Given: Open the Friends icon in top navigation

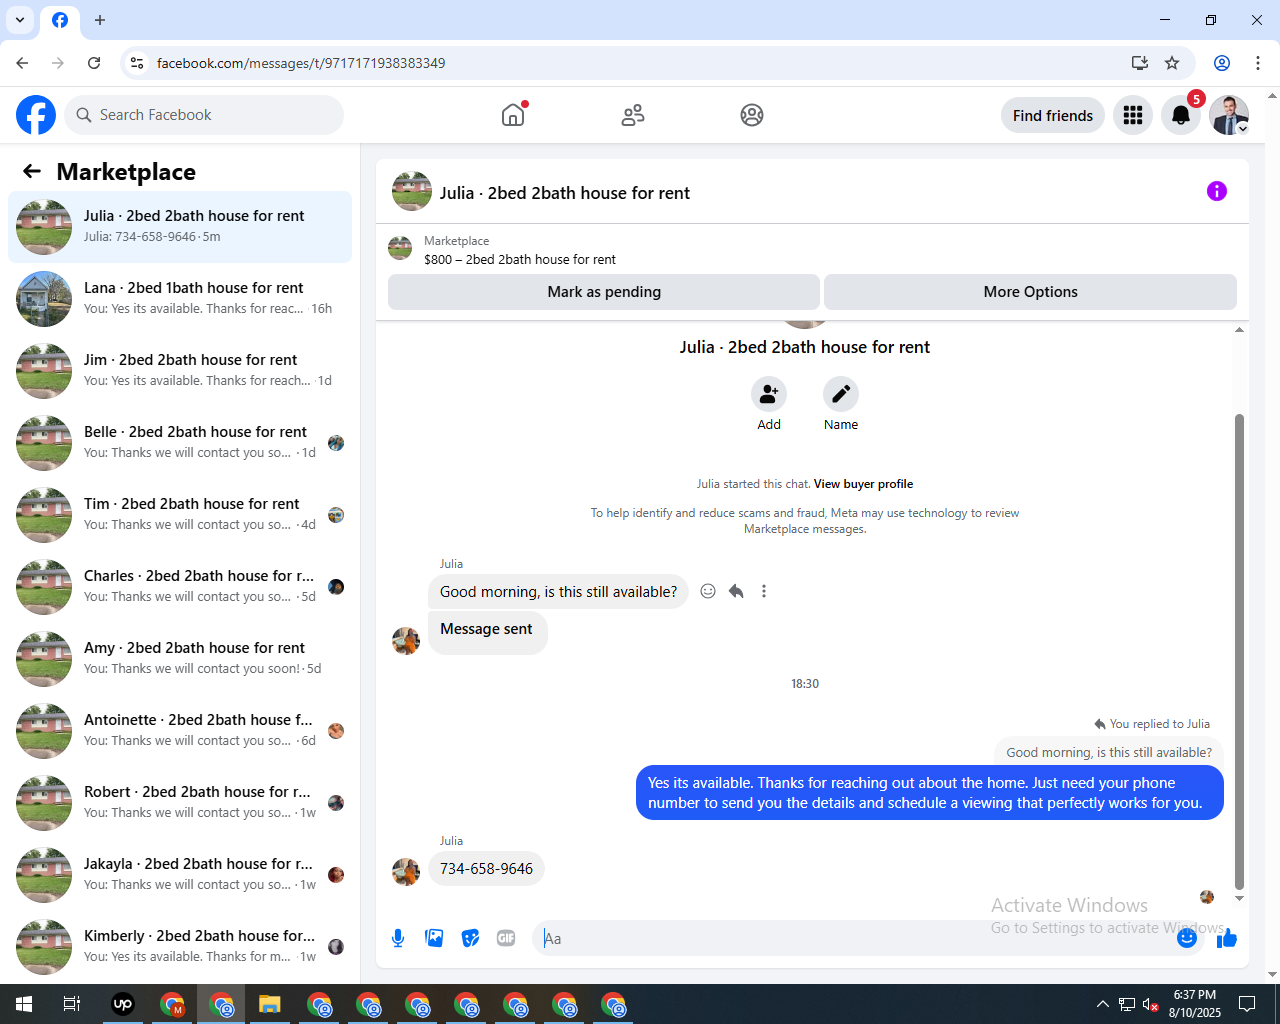Looking at the screenshot, I should (x=633, y=115).
